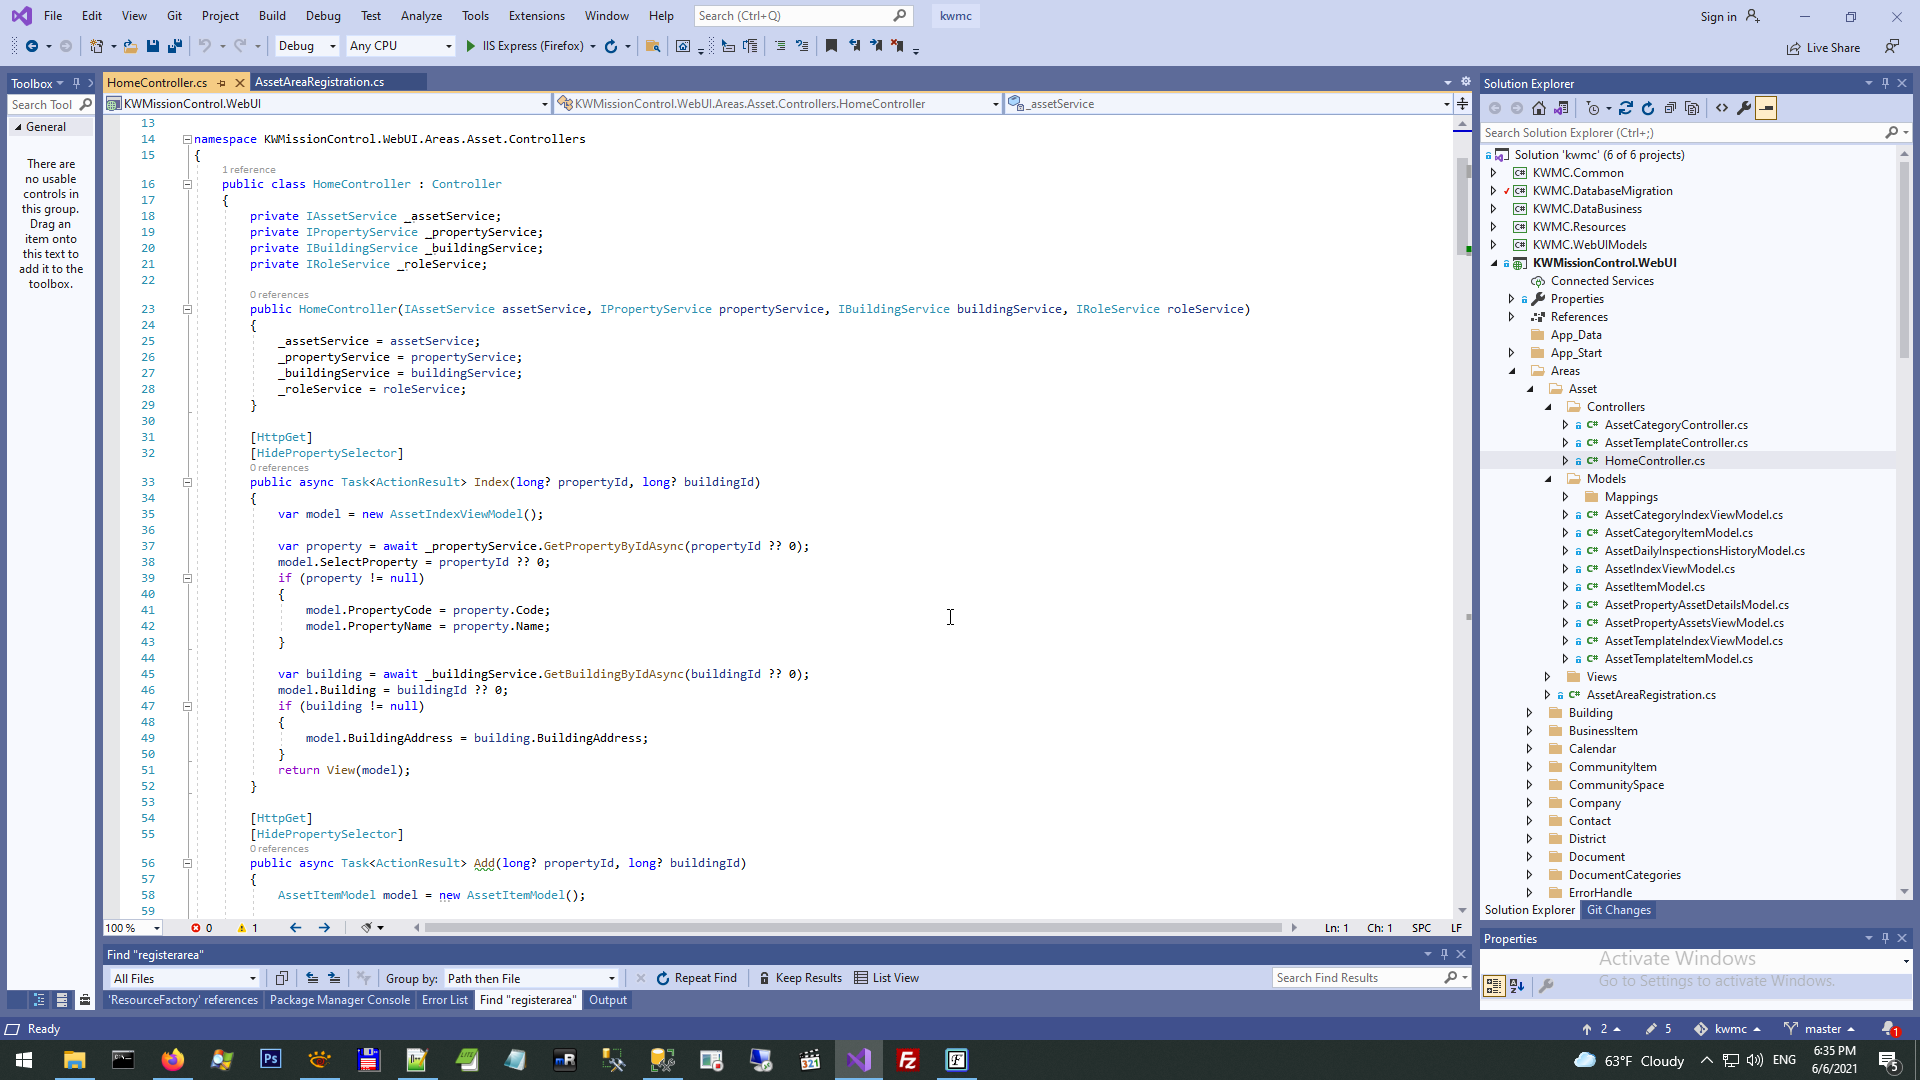The image size is (1920, 1080).
Task: Start IIS Express (Firefox) run button
Action: pos(471,46)
